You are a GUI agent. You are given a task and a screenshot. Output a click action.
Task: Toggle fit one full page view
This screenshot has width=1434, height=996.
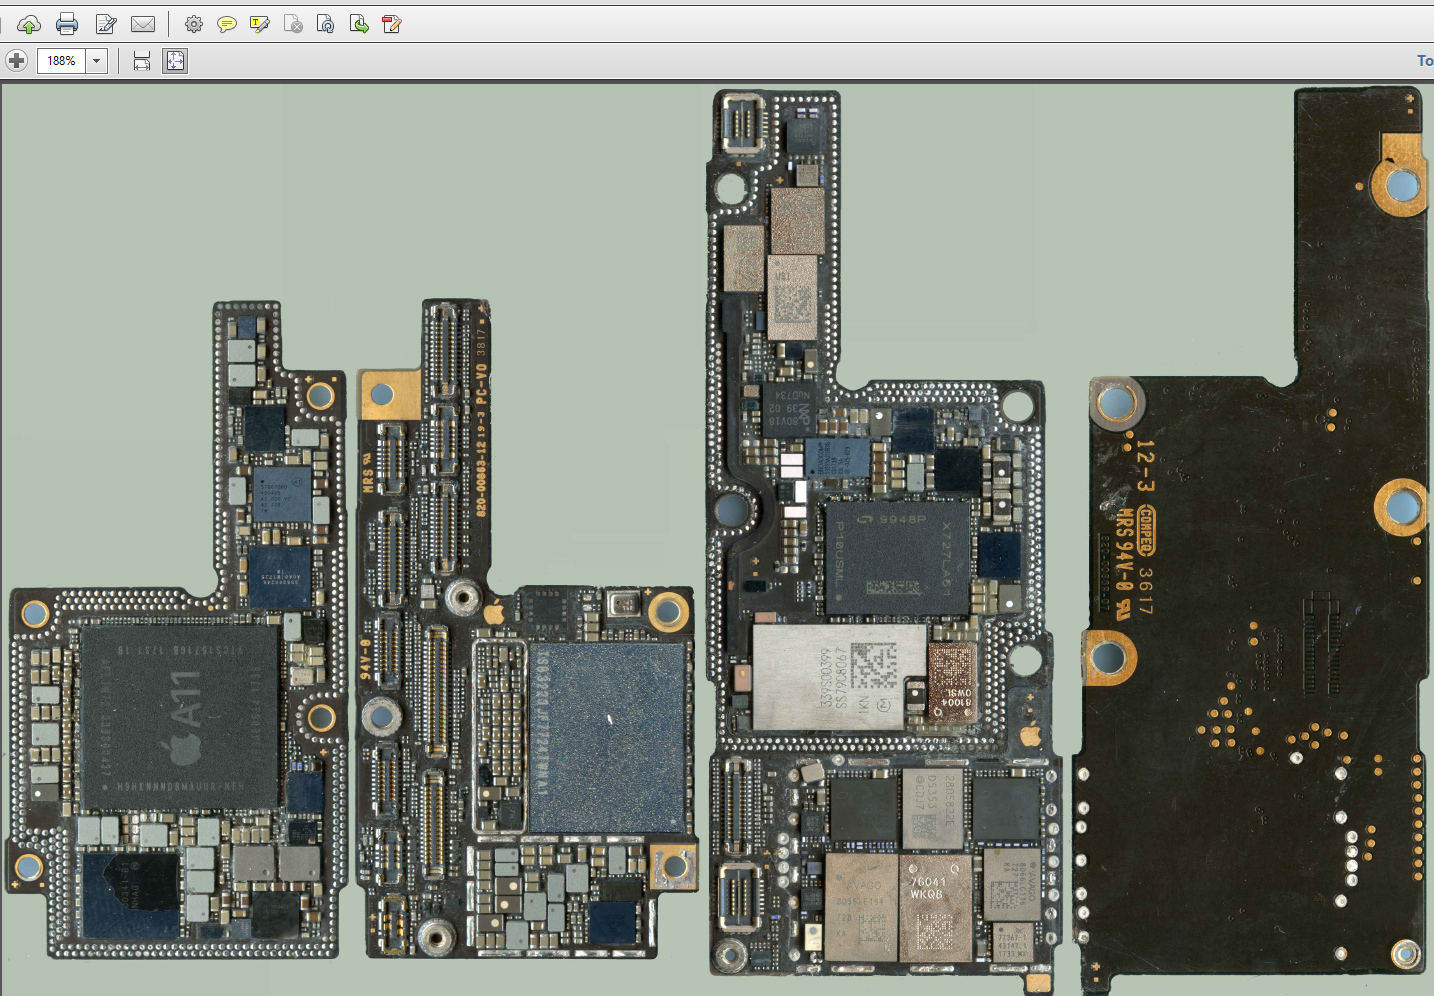pyautogui.click(x=175, y=61)
